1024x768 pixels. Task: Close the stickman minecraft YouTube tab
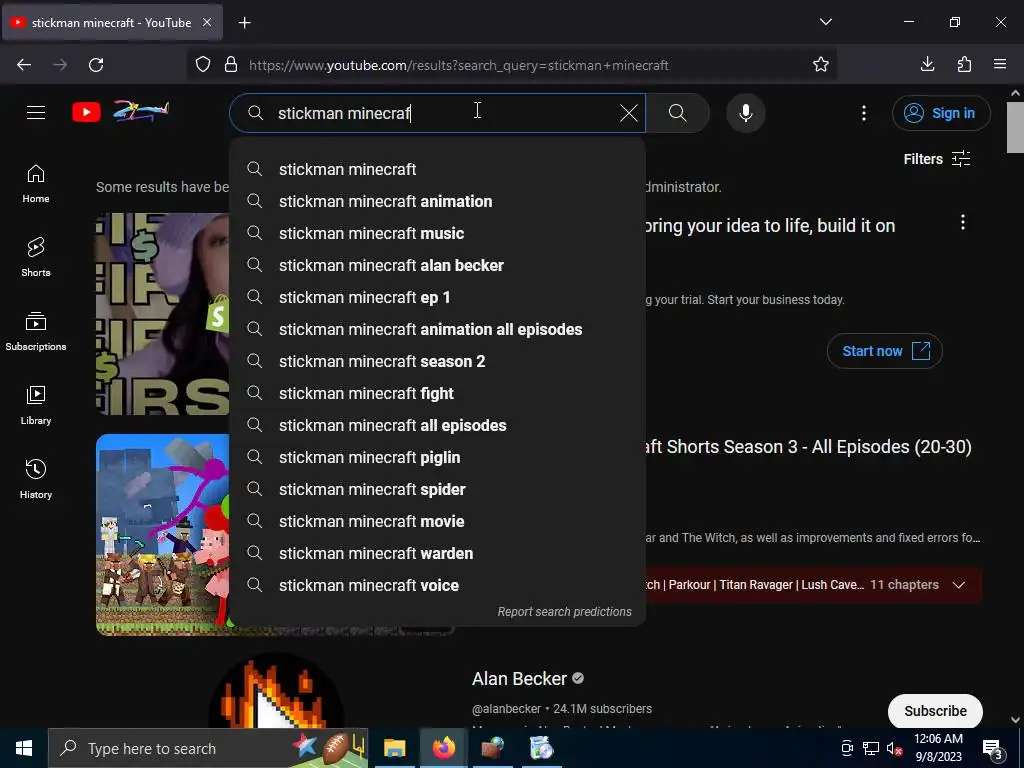(207, 22)
